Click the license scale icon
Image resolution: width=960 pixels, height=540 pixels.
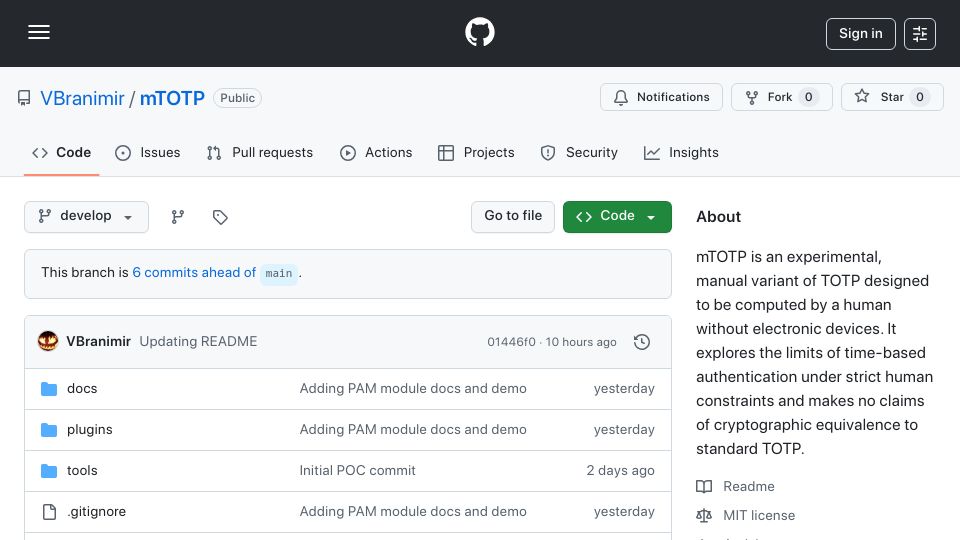704,516
